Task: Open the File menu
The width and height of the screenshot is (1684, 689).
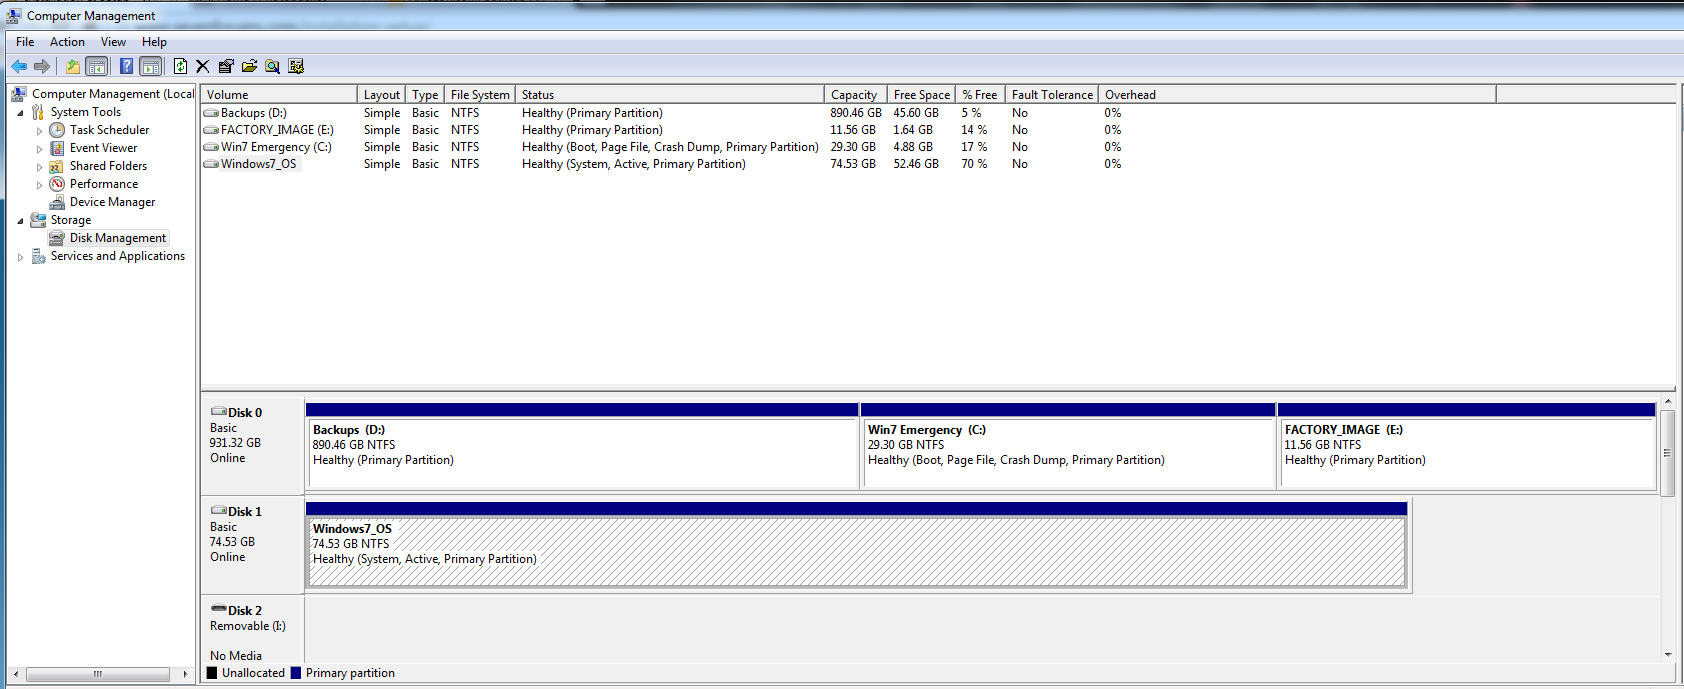Action: tap(25, 42)
